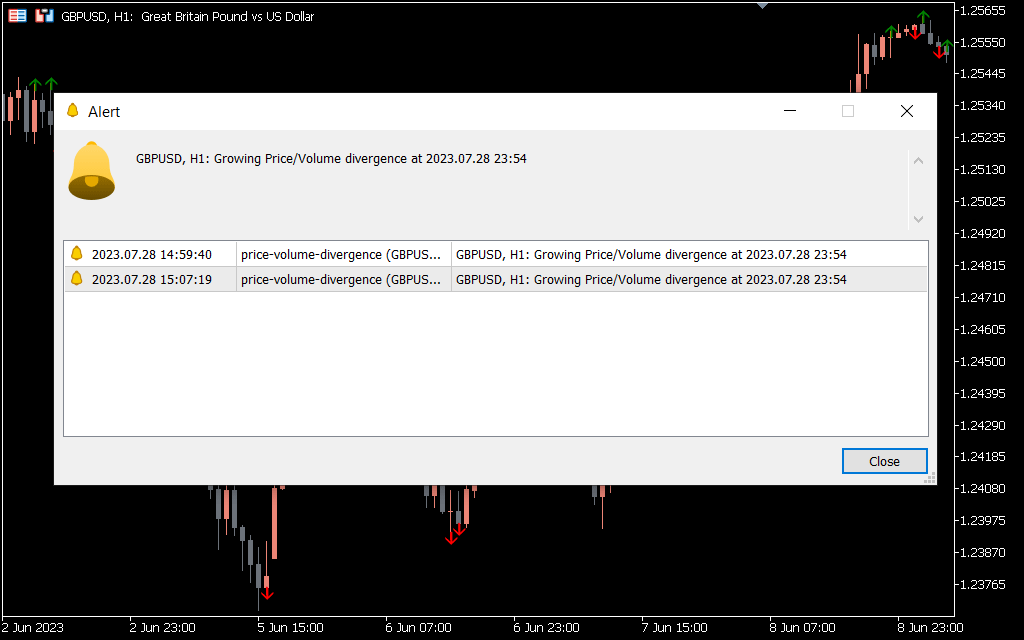Click the bell icon on the 15:07:19 alert row
This screenshot has width=1024, height=640.
(x=77, y=279)
